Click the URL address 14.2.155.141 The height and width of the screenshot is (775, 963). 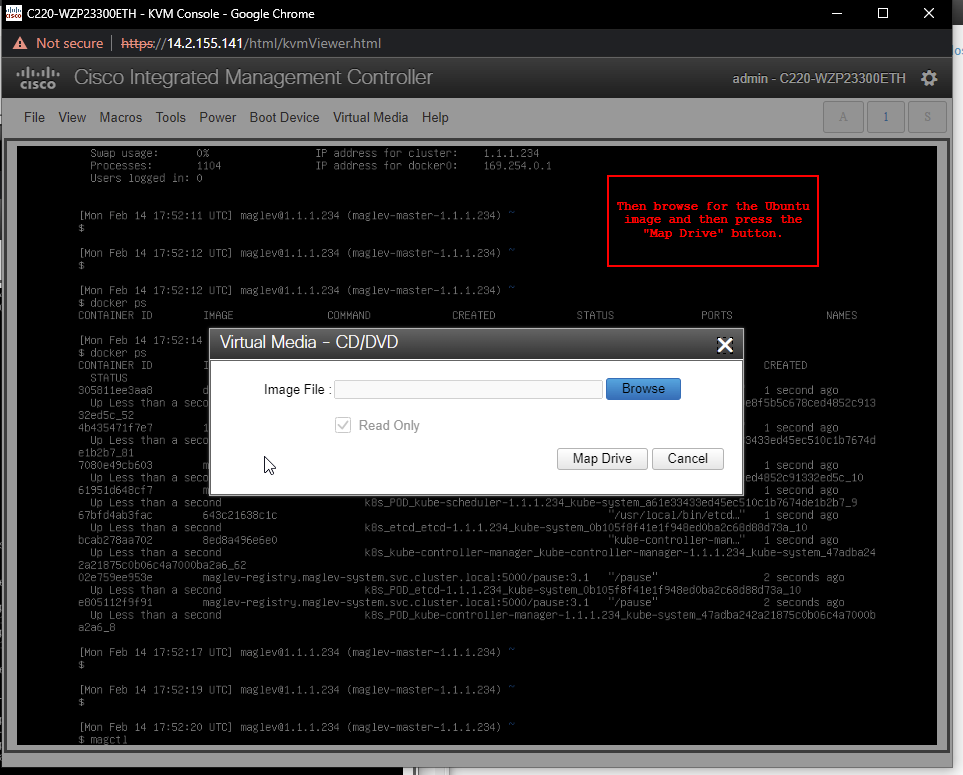click(205, 43)
